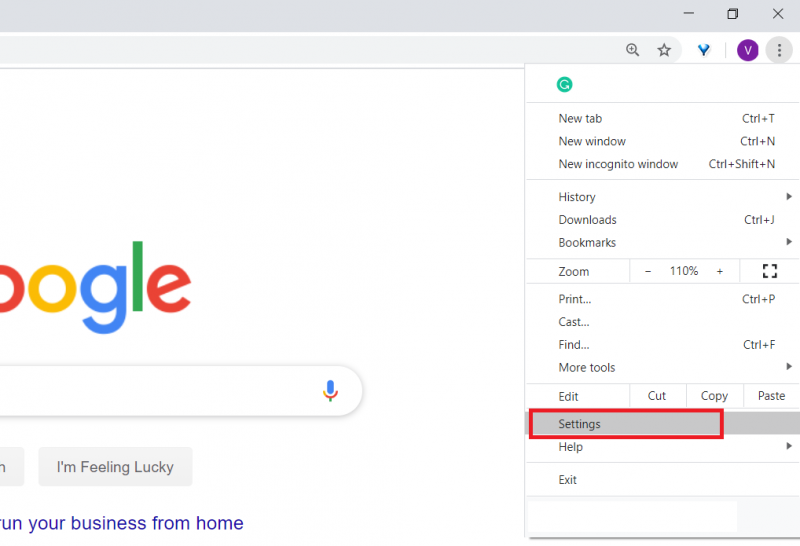800x546 pixels.
Task: Open the run your business from home link
Action: (x=121, y=523)
